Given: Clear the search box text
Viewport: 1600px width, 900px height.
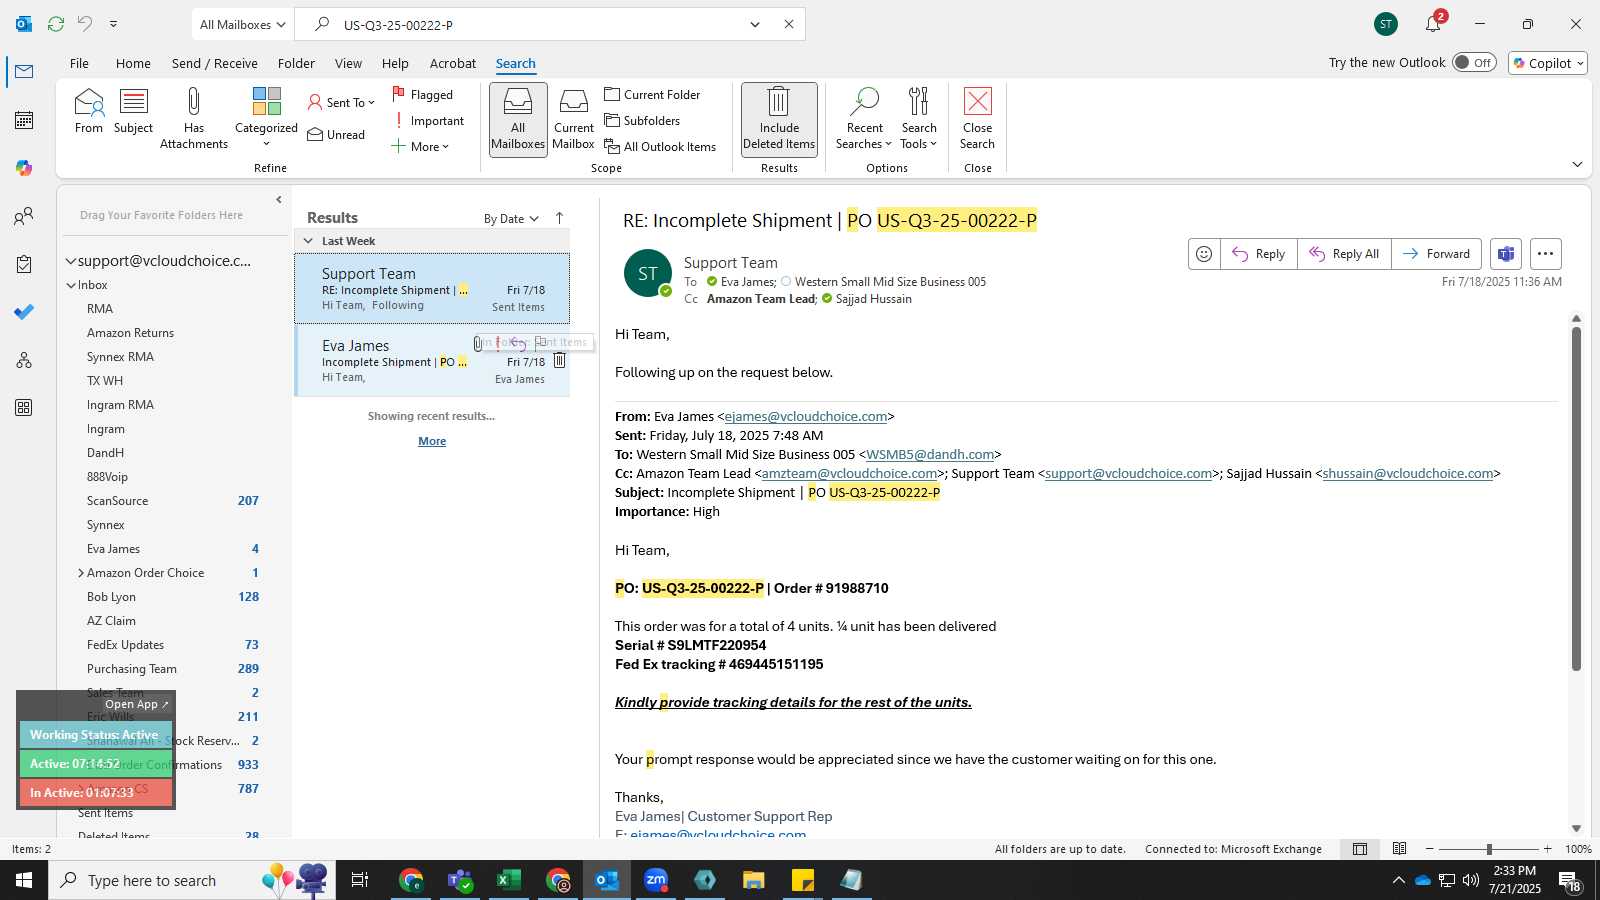Looking at the screenshot, I should coord(789,24).
